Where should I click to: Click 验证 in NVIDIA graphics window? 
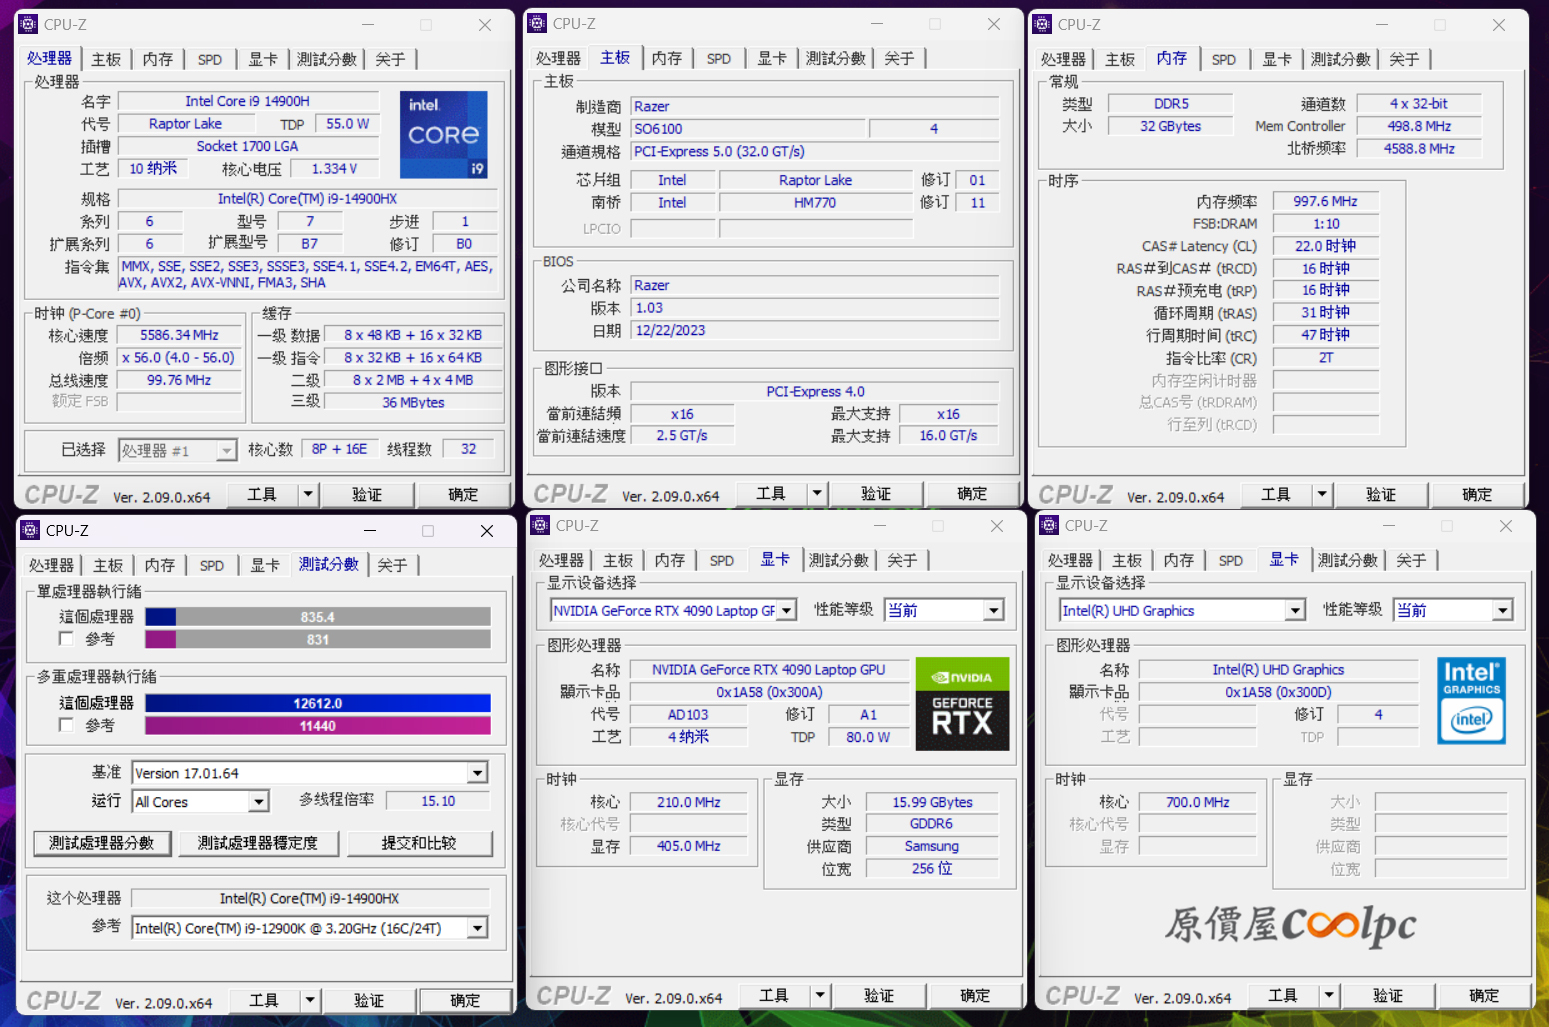click(x=879, y=996)
